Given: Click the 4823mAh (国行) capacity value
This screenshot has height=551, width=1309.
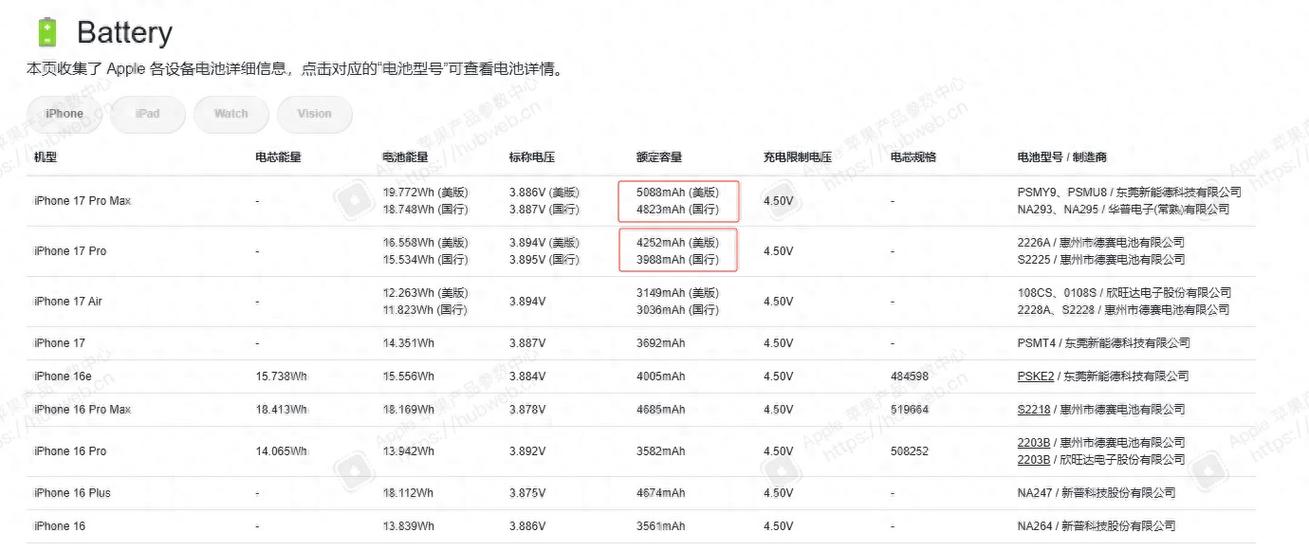Looking at the screenshot, I should click(x=677, y=209).
